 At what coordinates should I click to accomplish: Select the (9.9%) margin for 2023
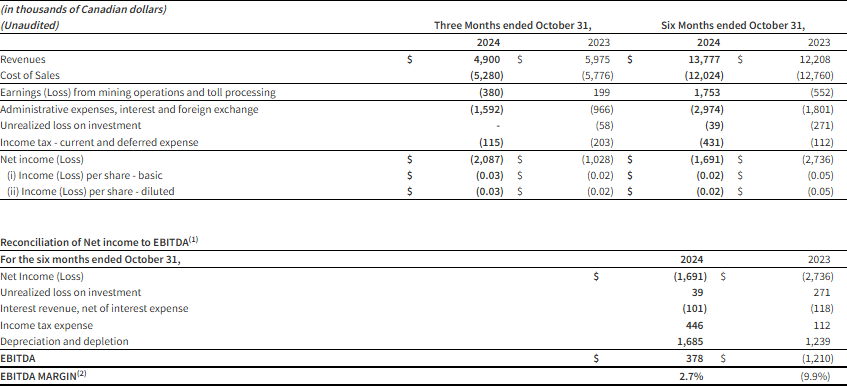tap(816, 376)
